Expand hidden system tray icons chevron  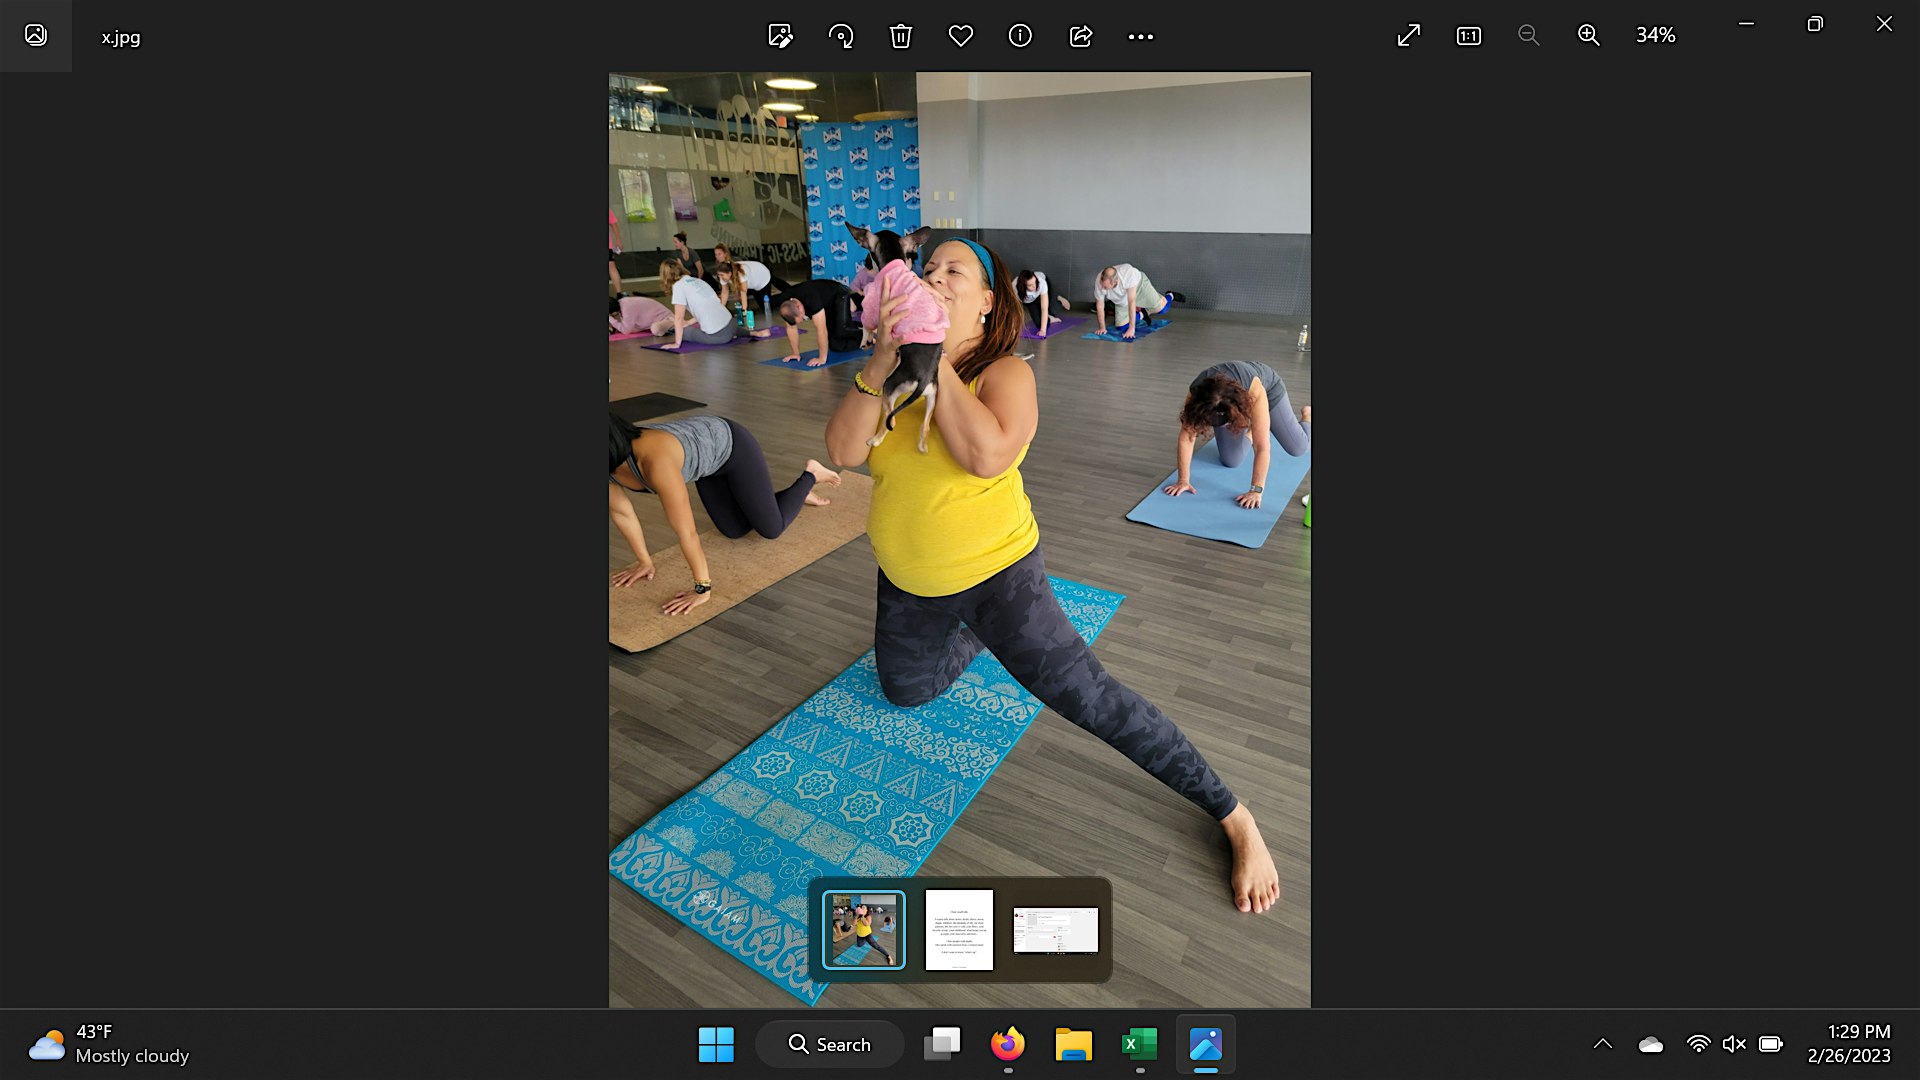coord(1602,1044)
